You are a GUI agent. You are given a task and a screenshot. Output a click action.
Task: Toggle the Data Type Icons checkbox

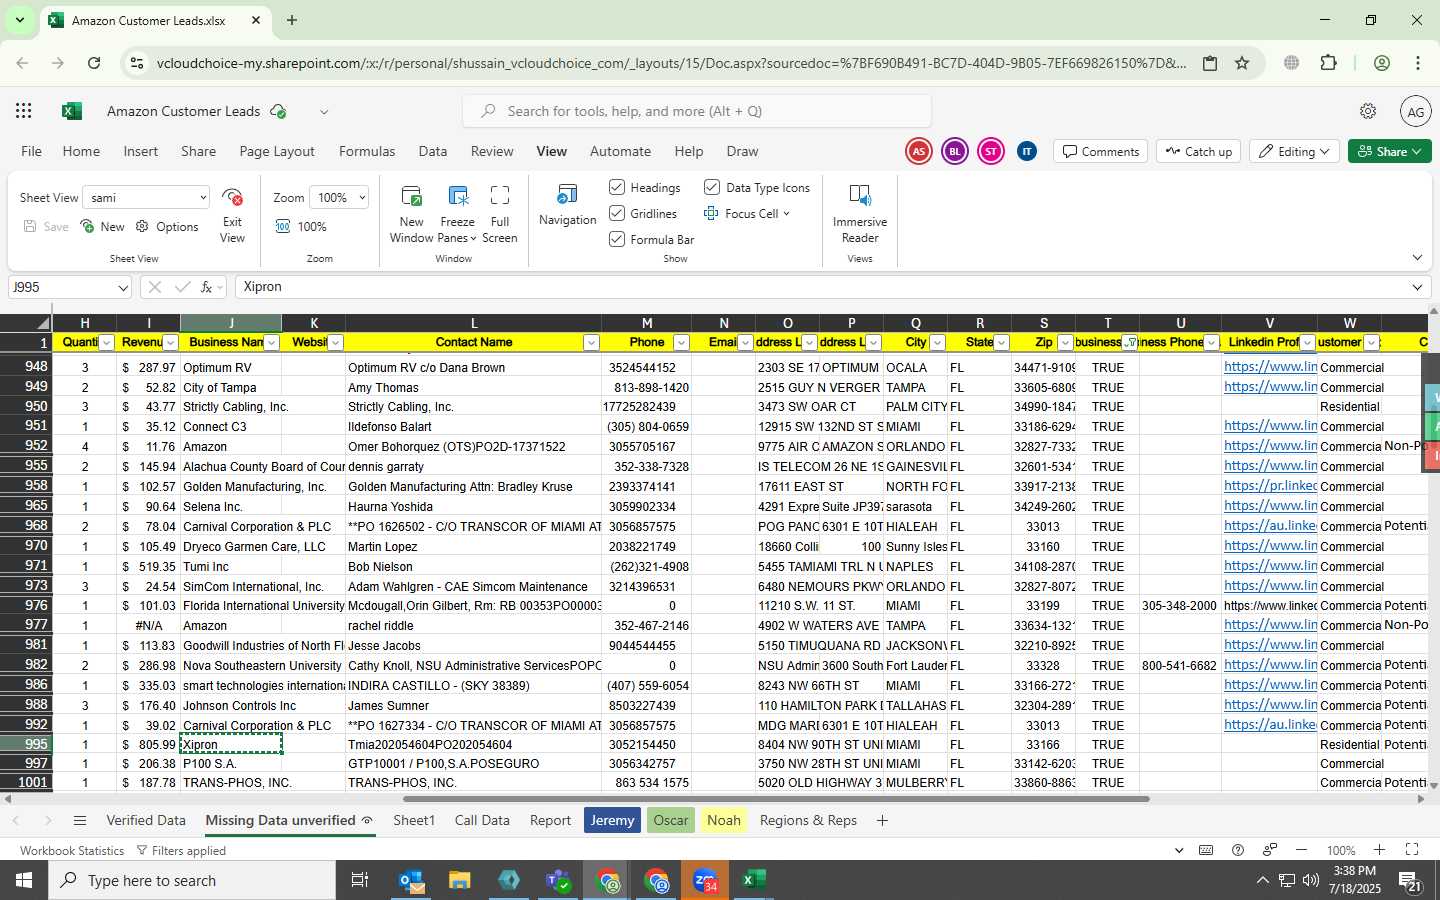[712, 187]
